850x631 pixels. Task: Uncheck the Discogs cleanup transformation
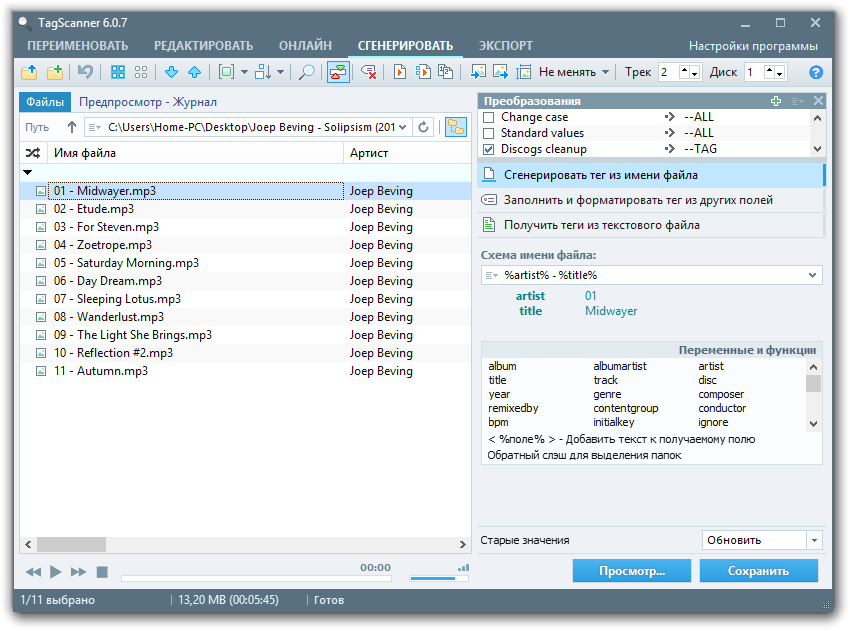click(x=489, y=149)
